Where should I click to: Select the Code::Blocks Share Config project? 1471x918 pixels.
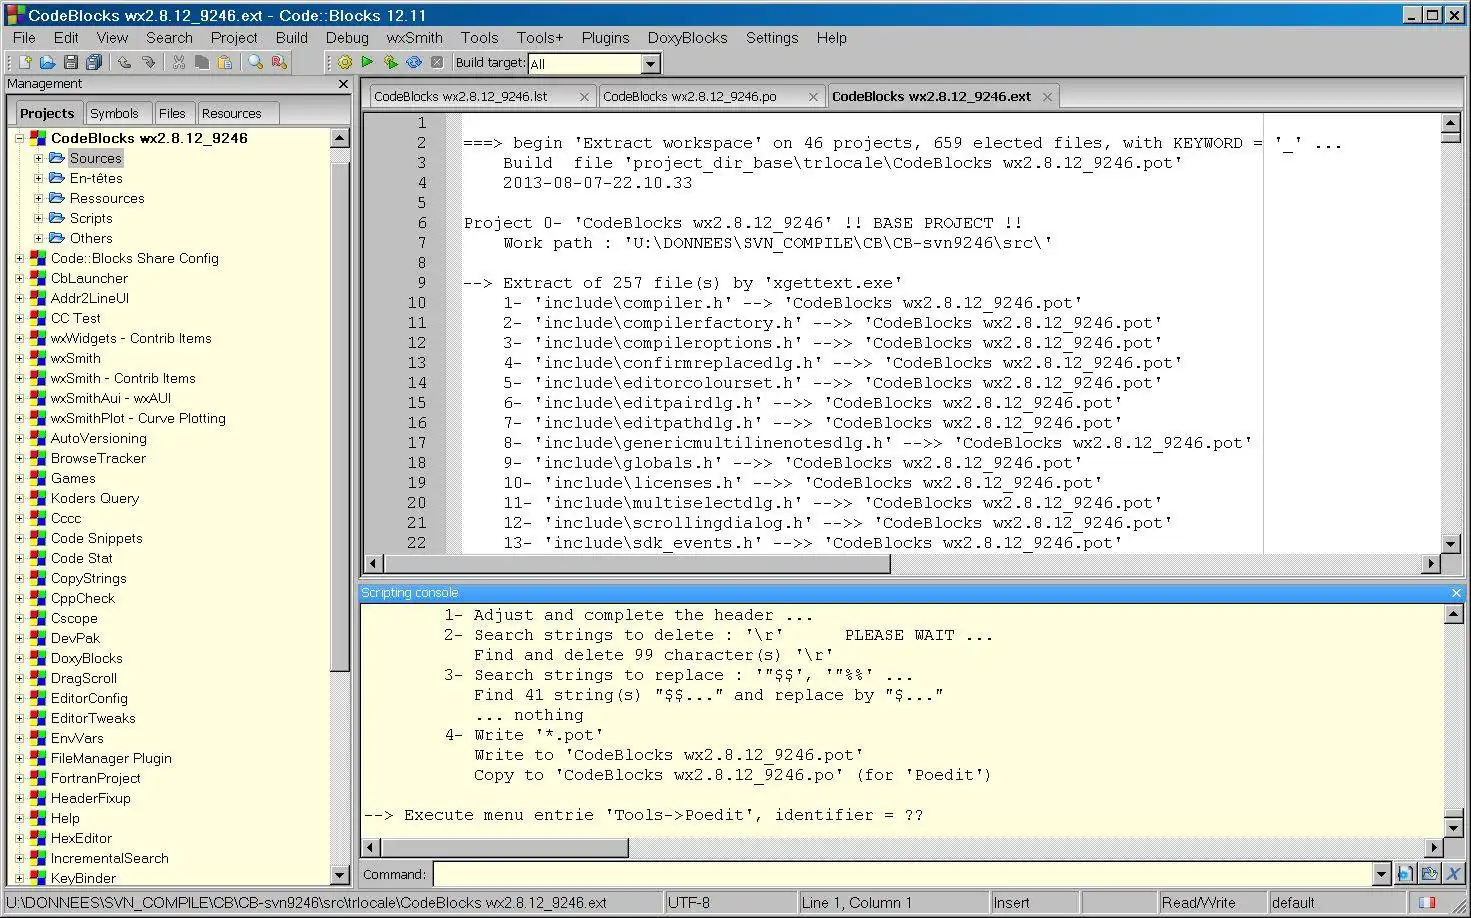[x=134, y=258]
